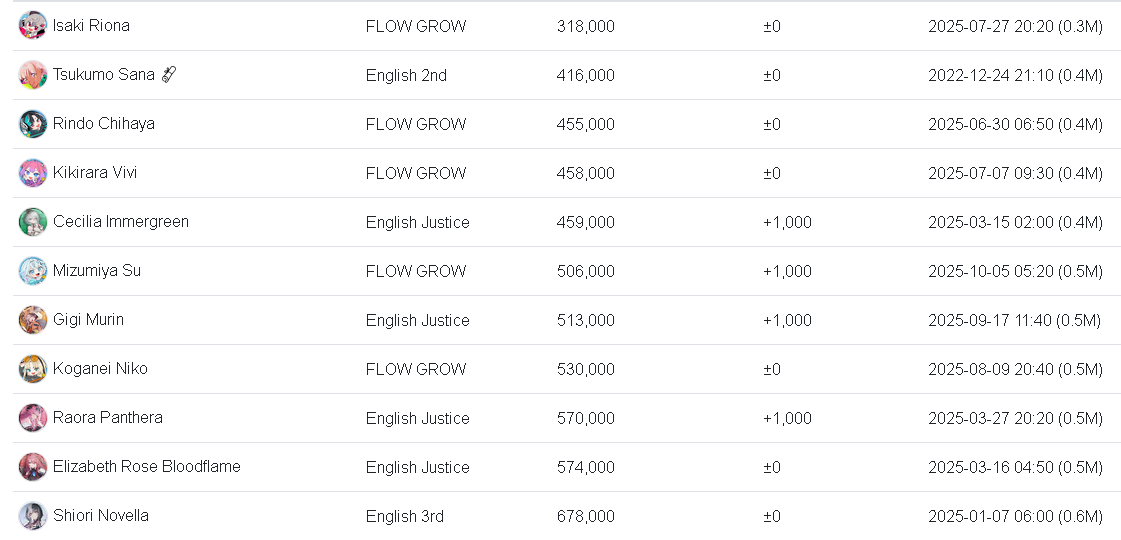Click Mizumiya Su's avatar icon
1121x540 pixels.
pos(32,271)
